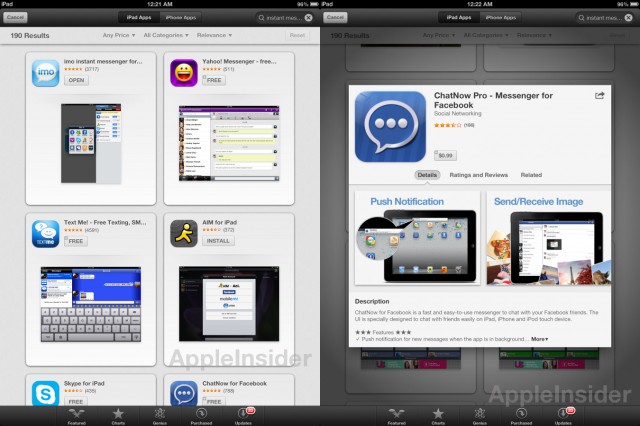Tap FREE for Text Me!

pyautogui.click(x=76, y=241)
